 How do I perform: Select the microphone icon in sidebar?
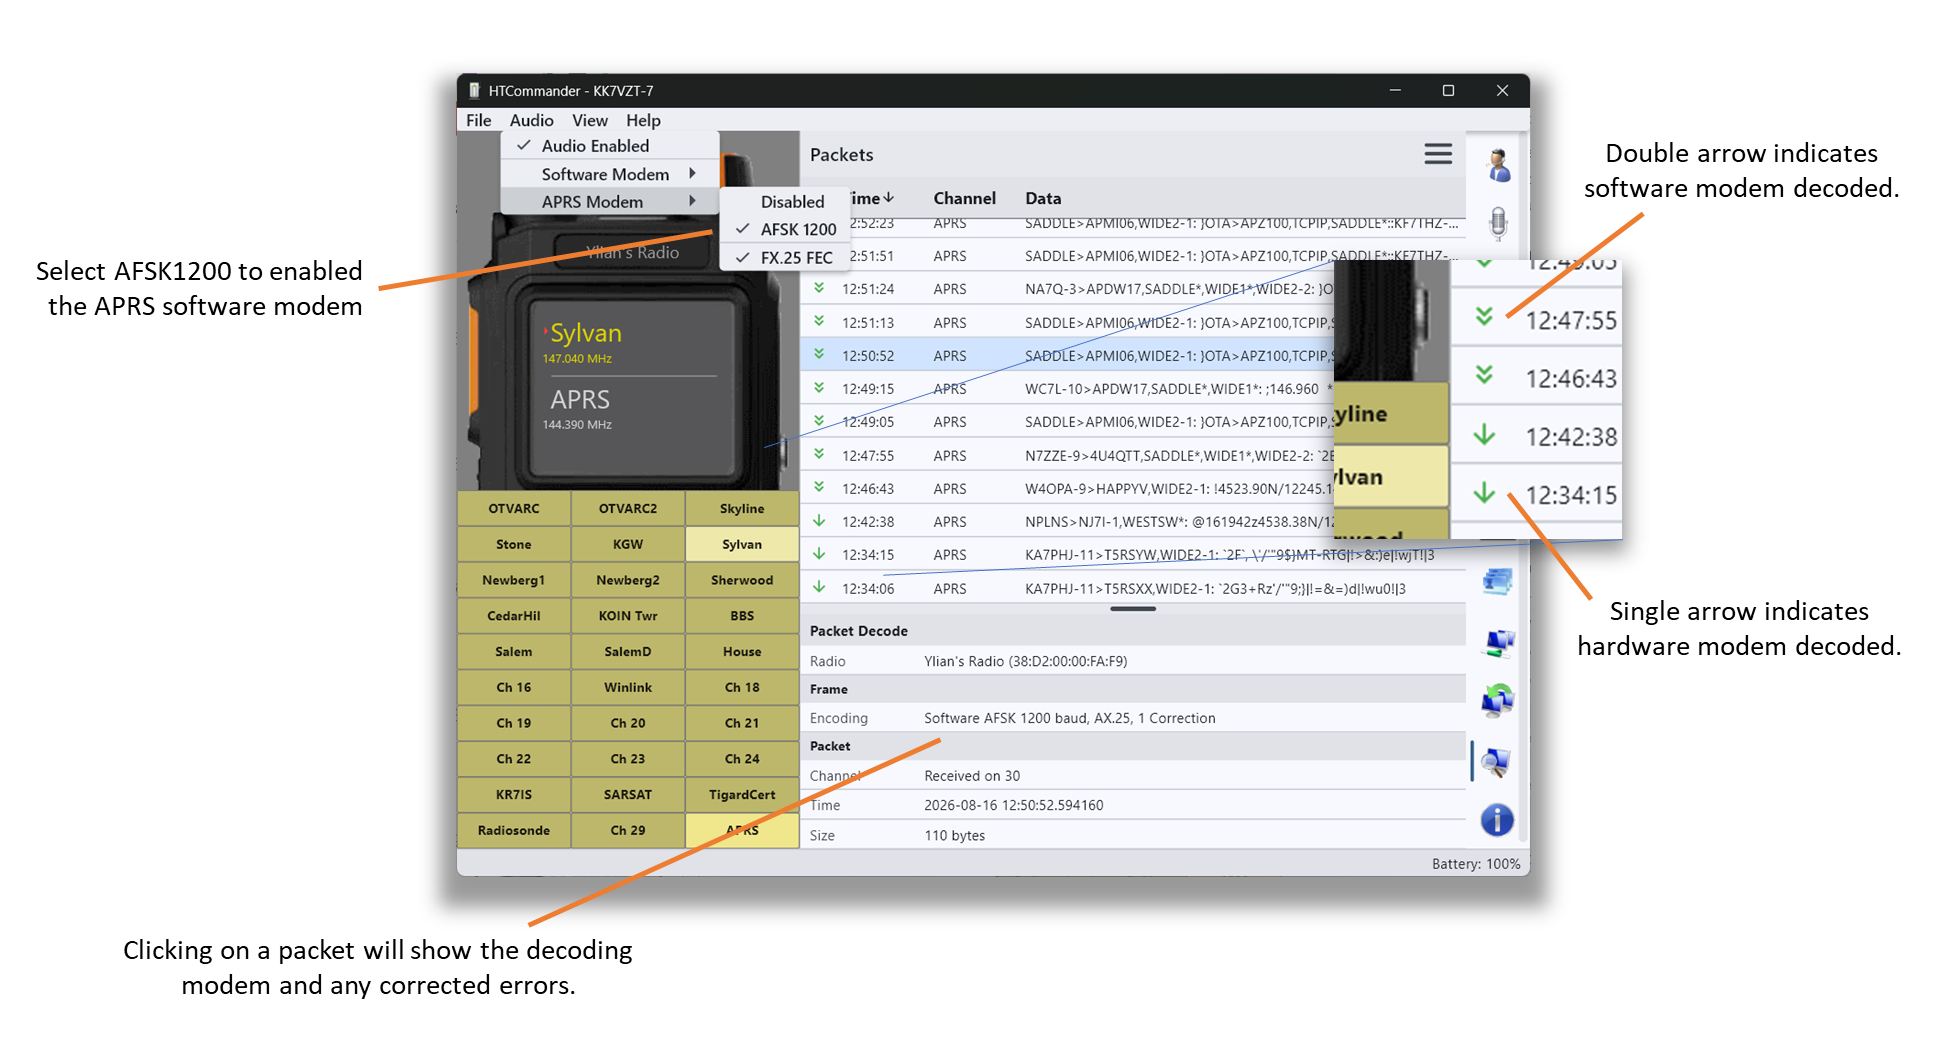tap(1498, 223)
